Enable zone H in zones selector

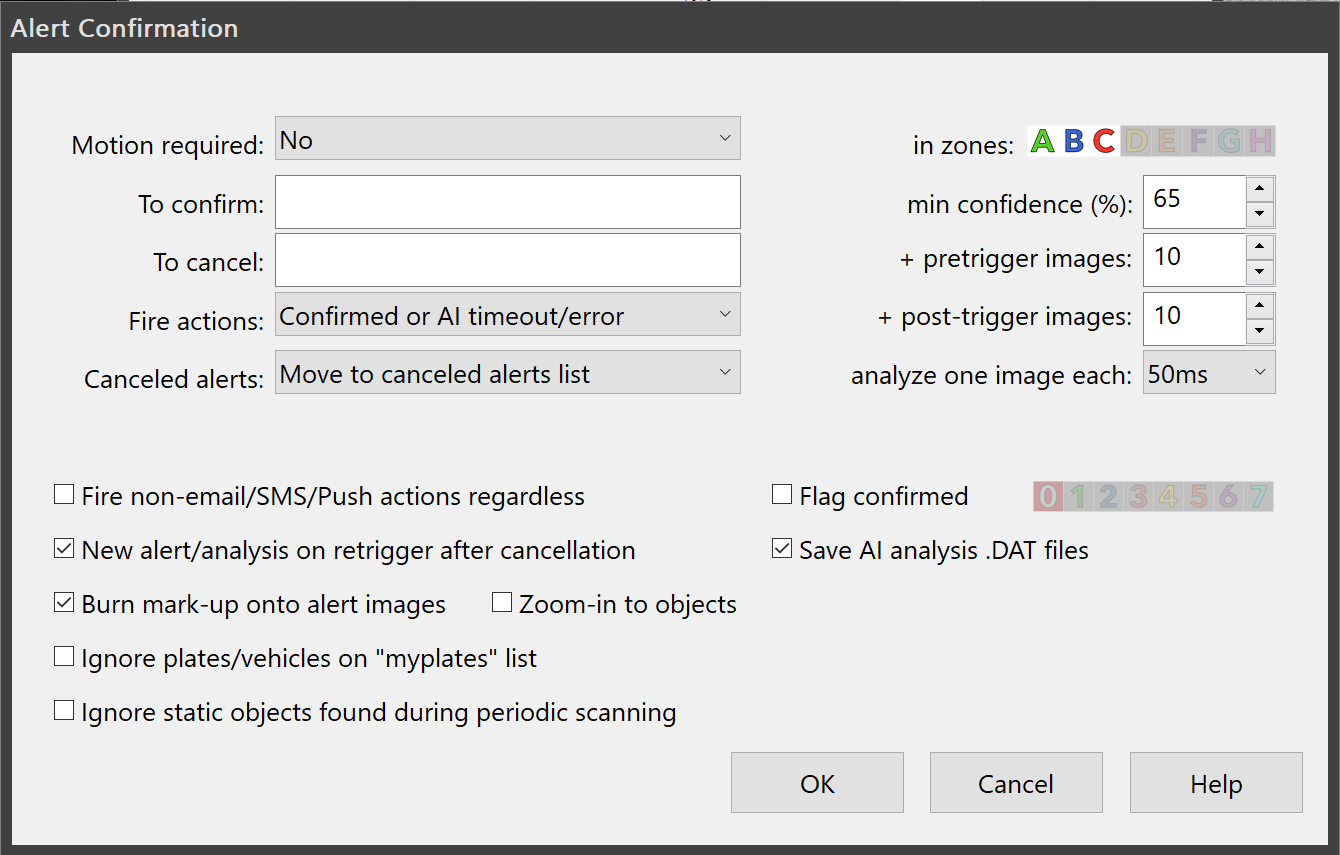tap(1260, 142)
